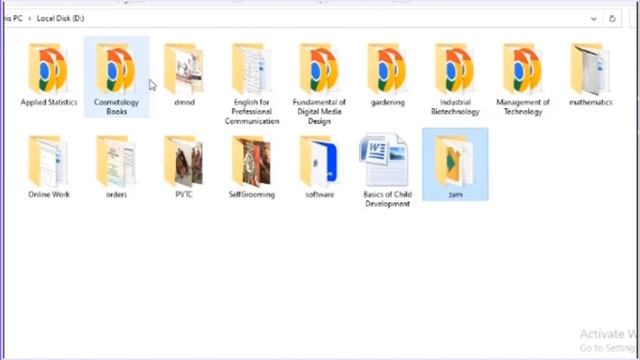This screenshot has width=640, height=360.
Task: Click the 'Fundamental of Digital Media Design' label
Action: coord(319,111)
